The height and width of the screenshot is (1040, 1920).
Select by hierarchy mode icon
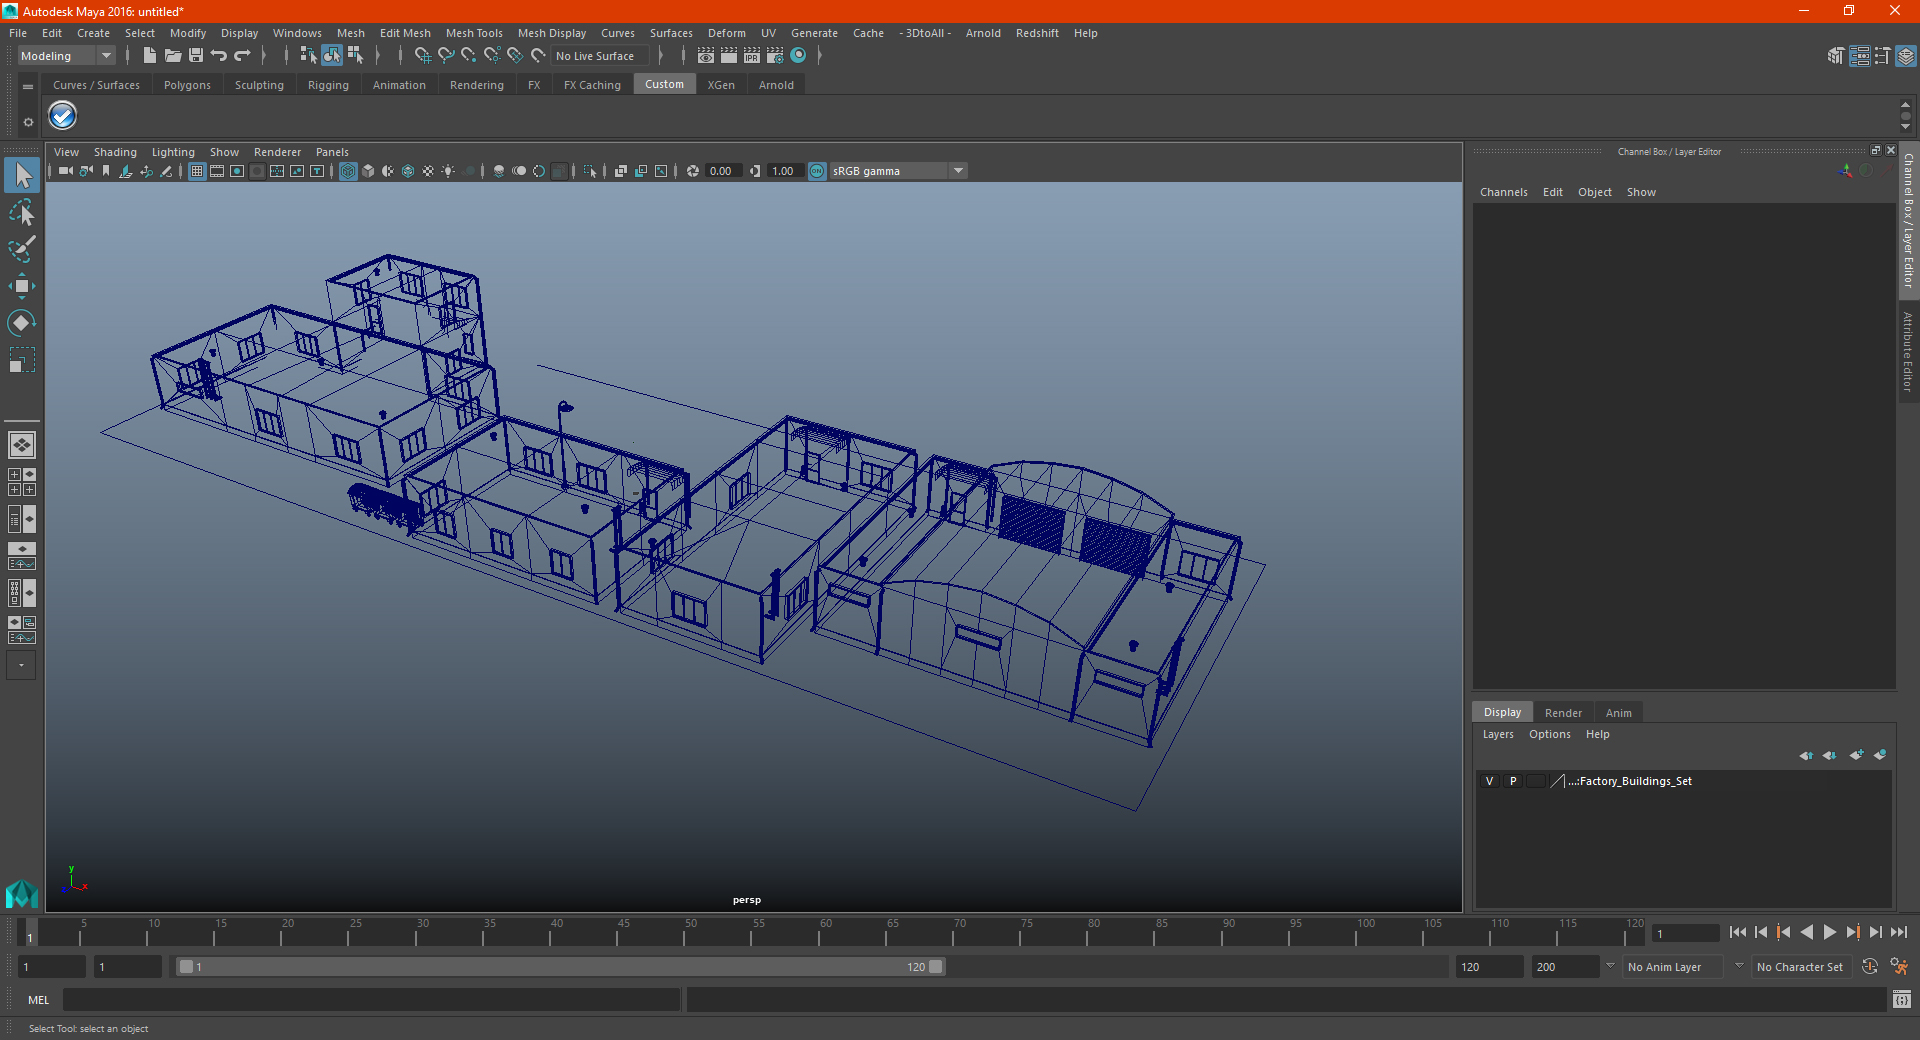pos(308,56)
